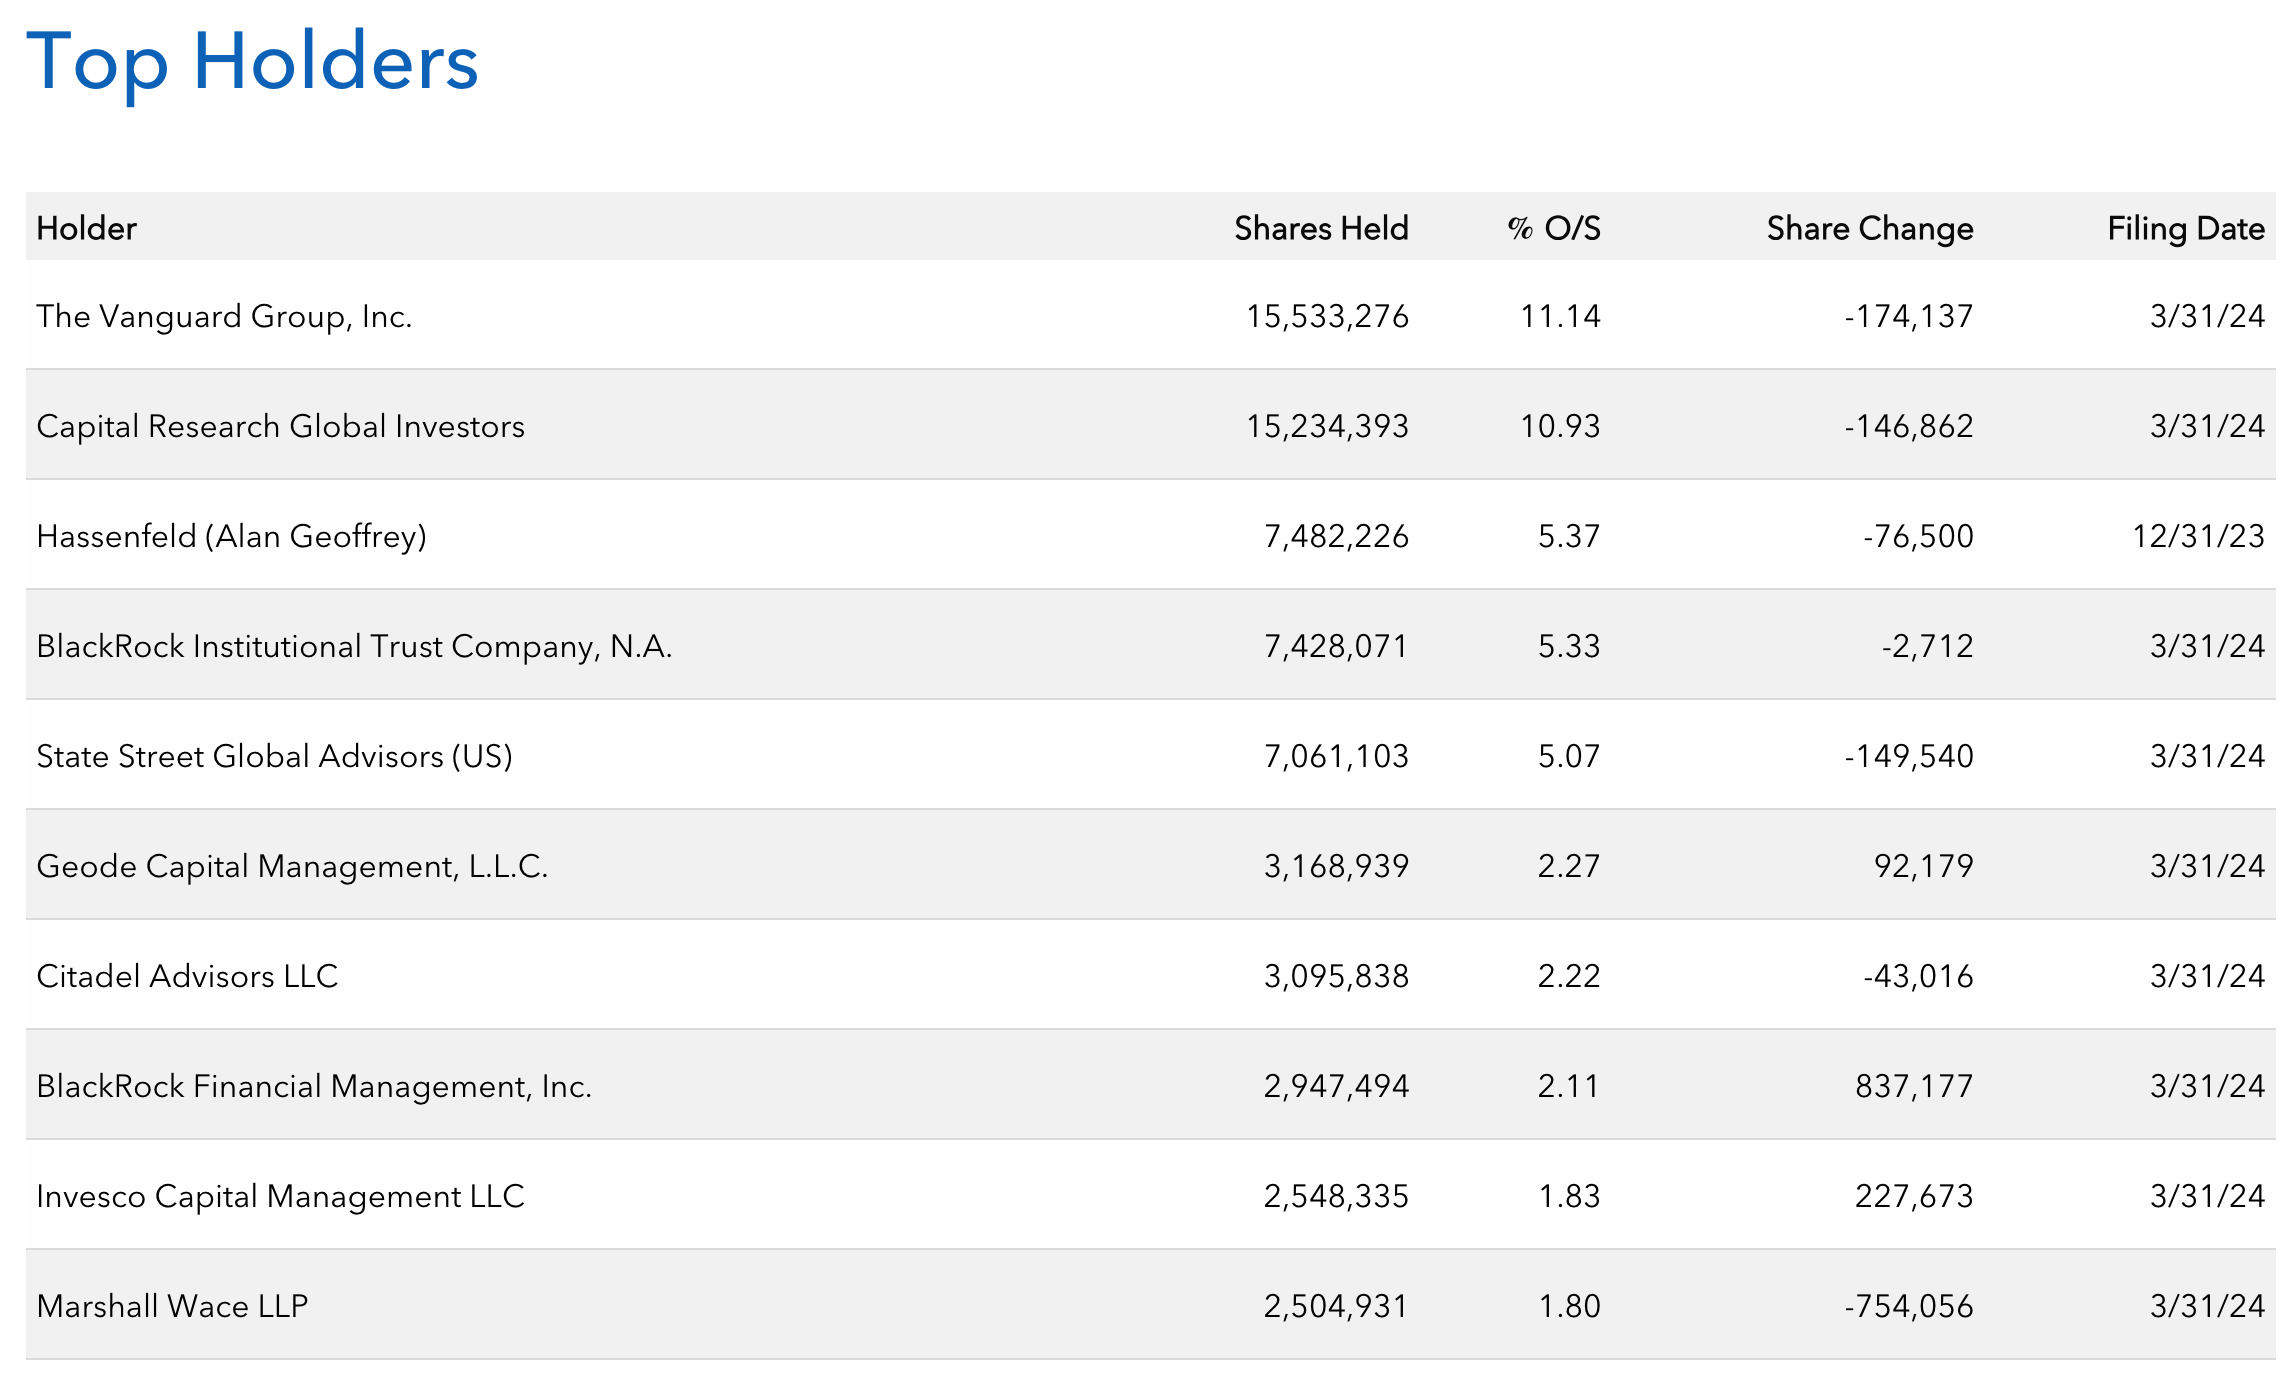Viewport: 2290px width, 1386px height.
Task: Click Invesco Capital Management LLC name
Action: 280,1196
